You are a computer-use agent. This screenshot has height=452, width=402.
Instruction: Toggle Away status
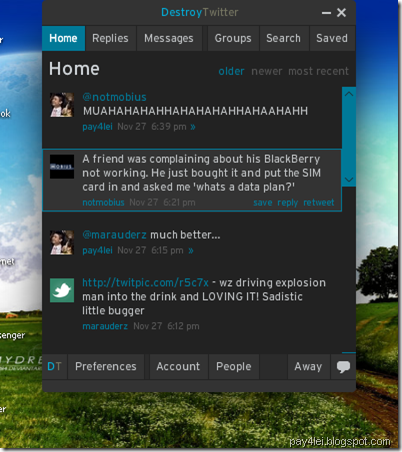(308, 367)
